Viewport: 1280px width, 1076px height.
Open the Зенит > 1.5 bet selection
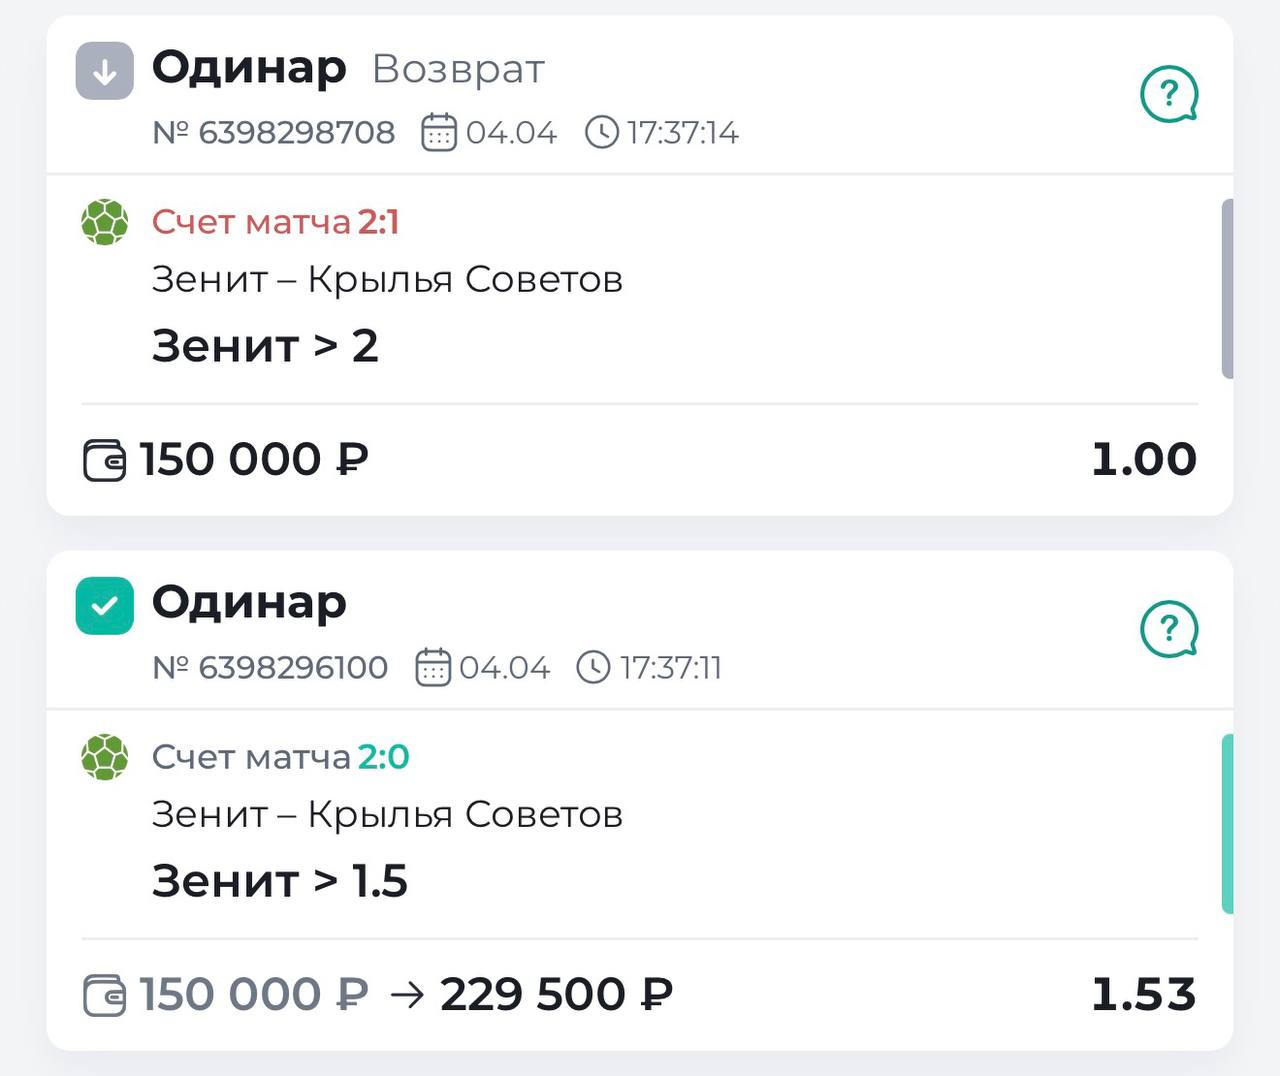point(279,881)
